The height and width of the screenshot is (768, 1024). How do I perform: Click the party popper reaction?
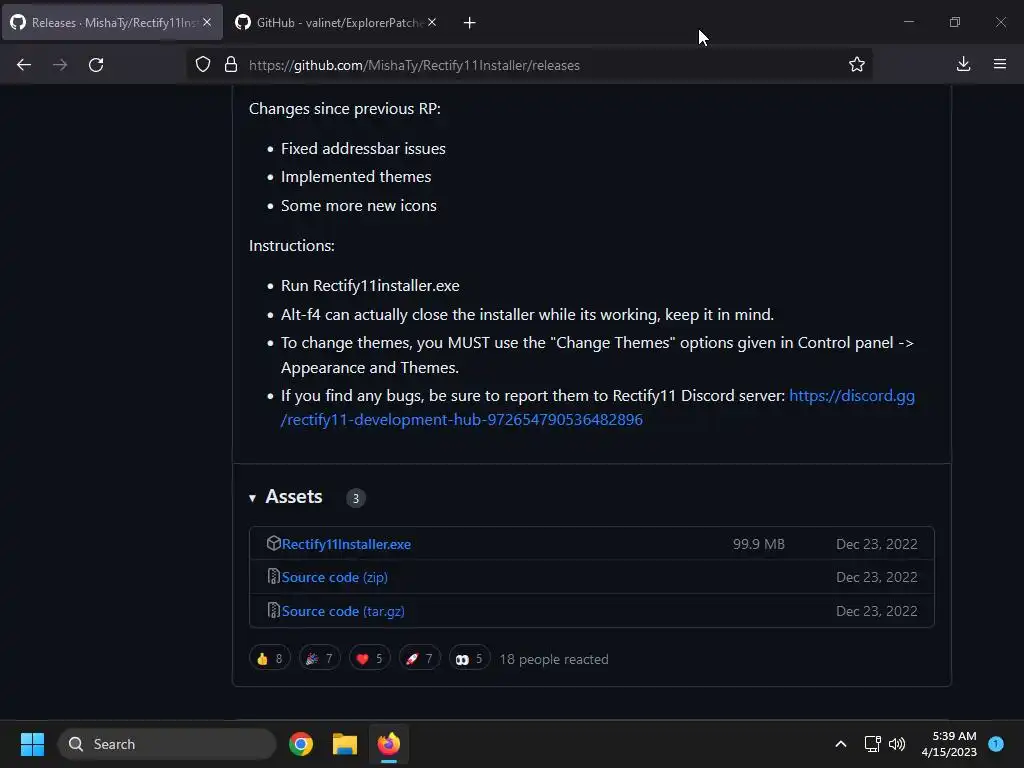click(319, 658)
